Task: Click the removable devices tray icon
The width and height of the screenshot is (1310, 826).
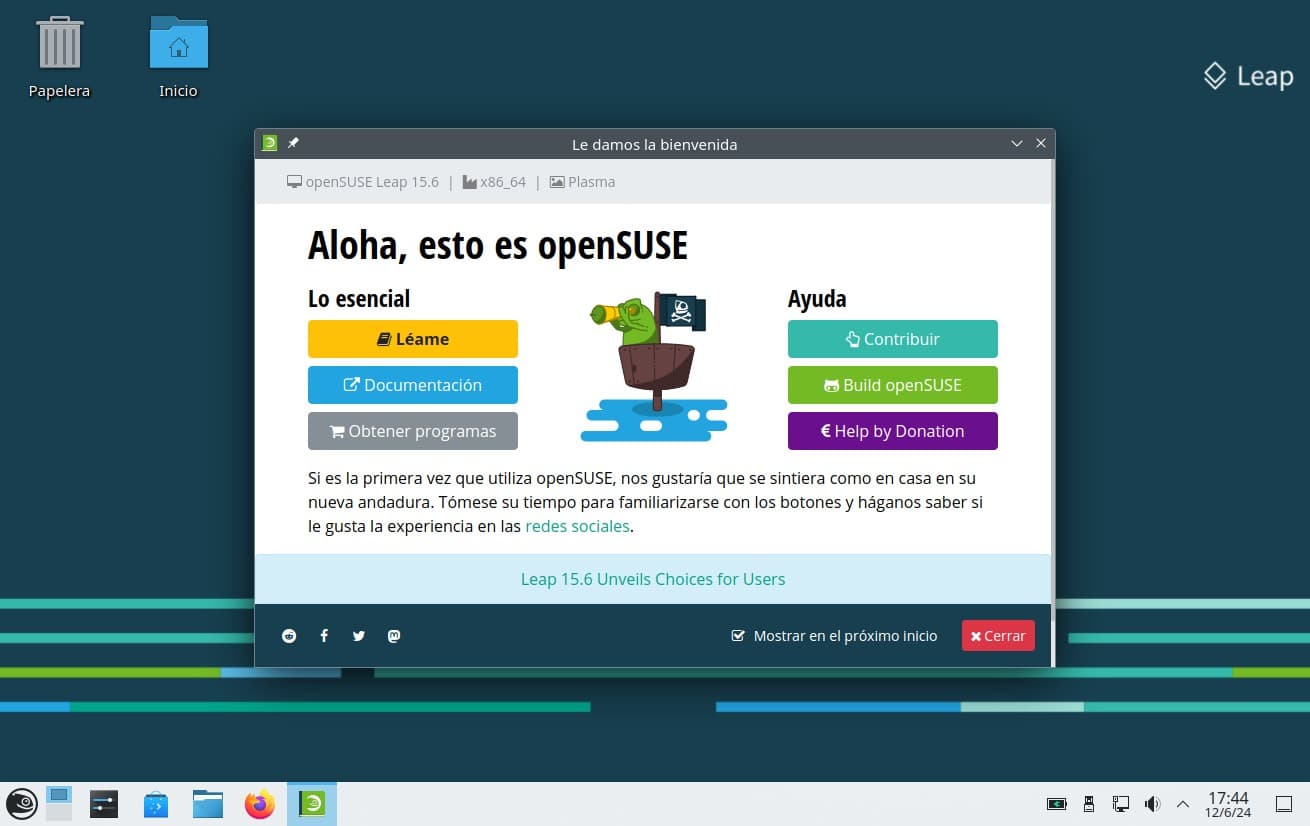Action: (x=1089, y=803)
